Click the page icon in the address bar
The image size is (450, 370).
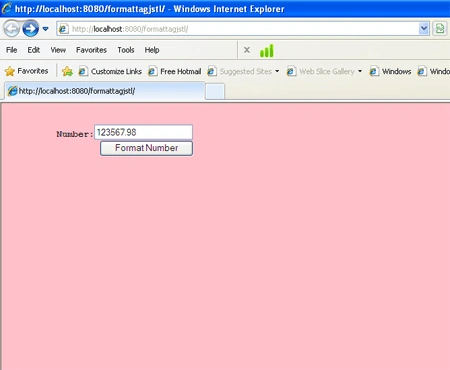[63, 29]
